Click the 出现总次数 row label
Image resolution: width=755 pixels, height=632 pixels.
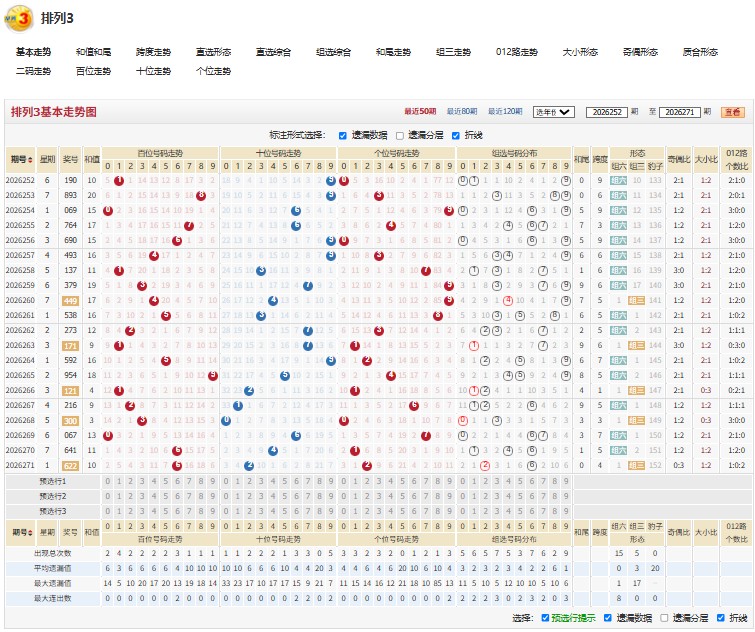click(52, 554)
